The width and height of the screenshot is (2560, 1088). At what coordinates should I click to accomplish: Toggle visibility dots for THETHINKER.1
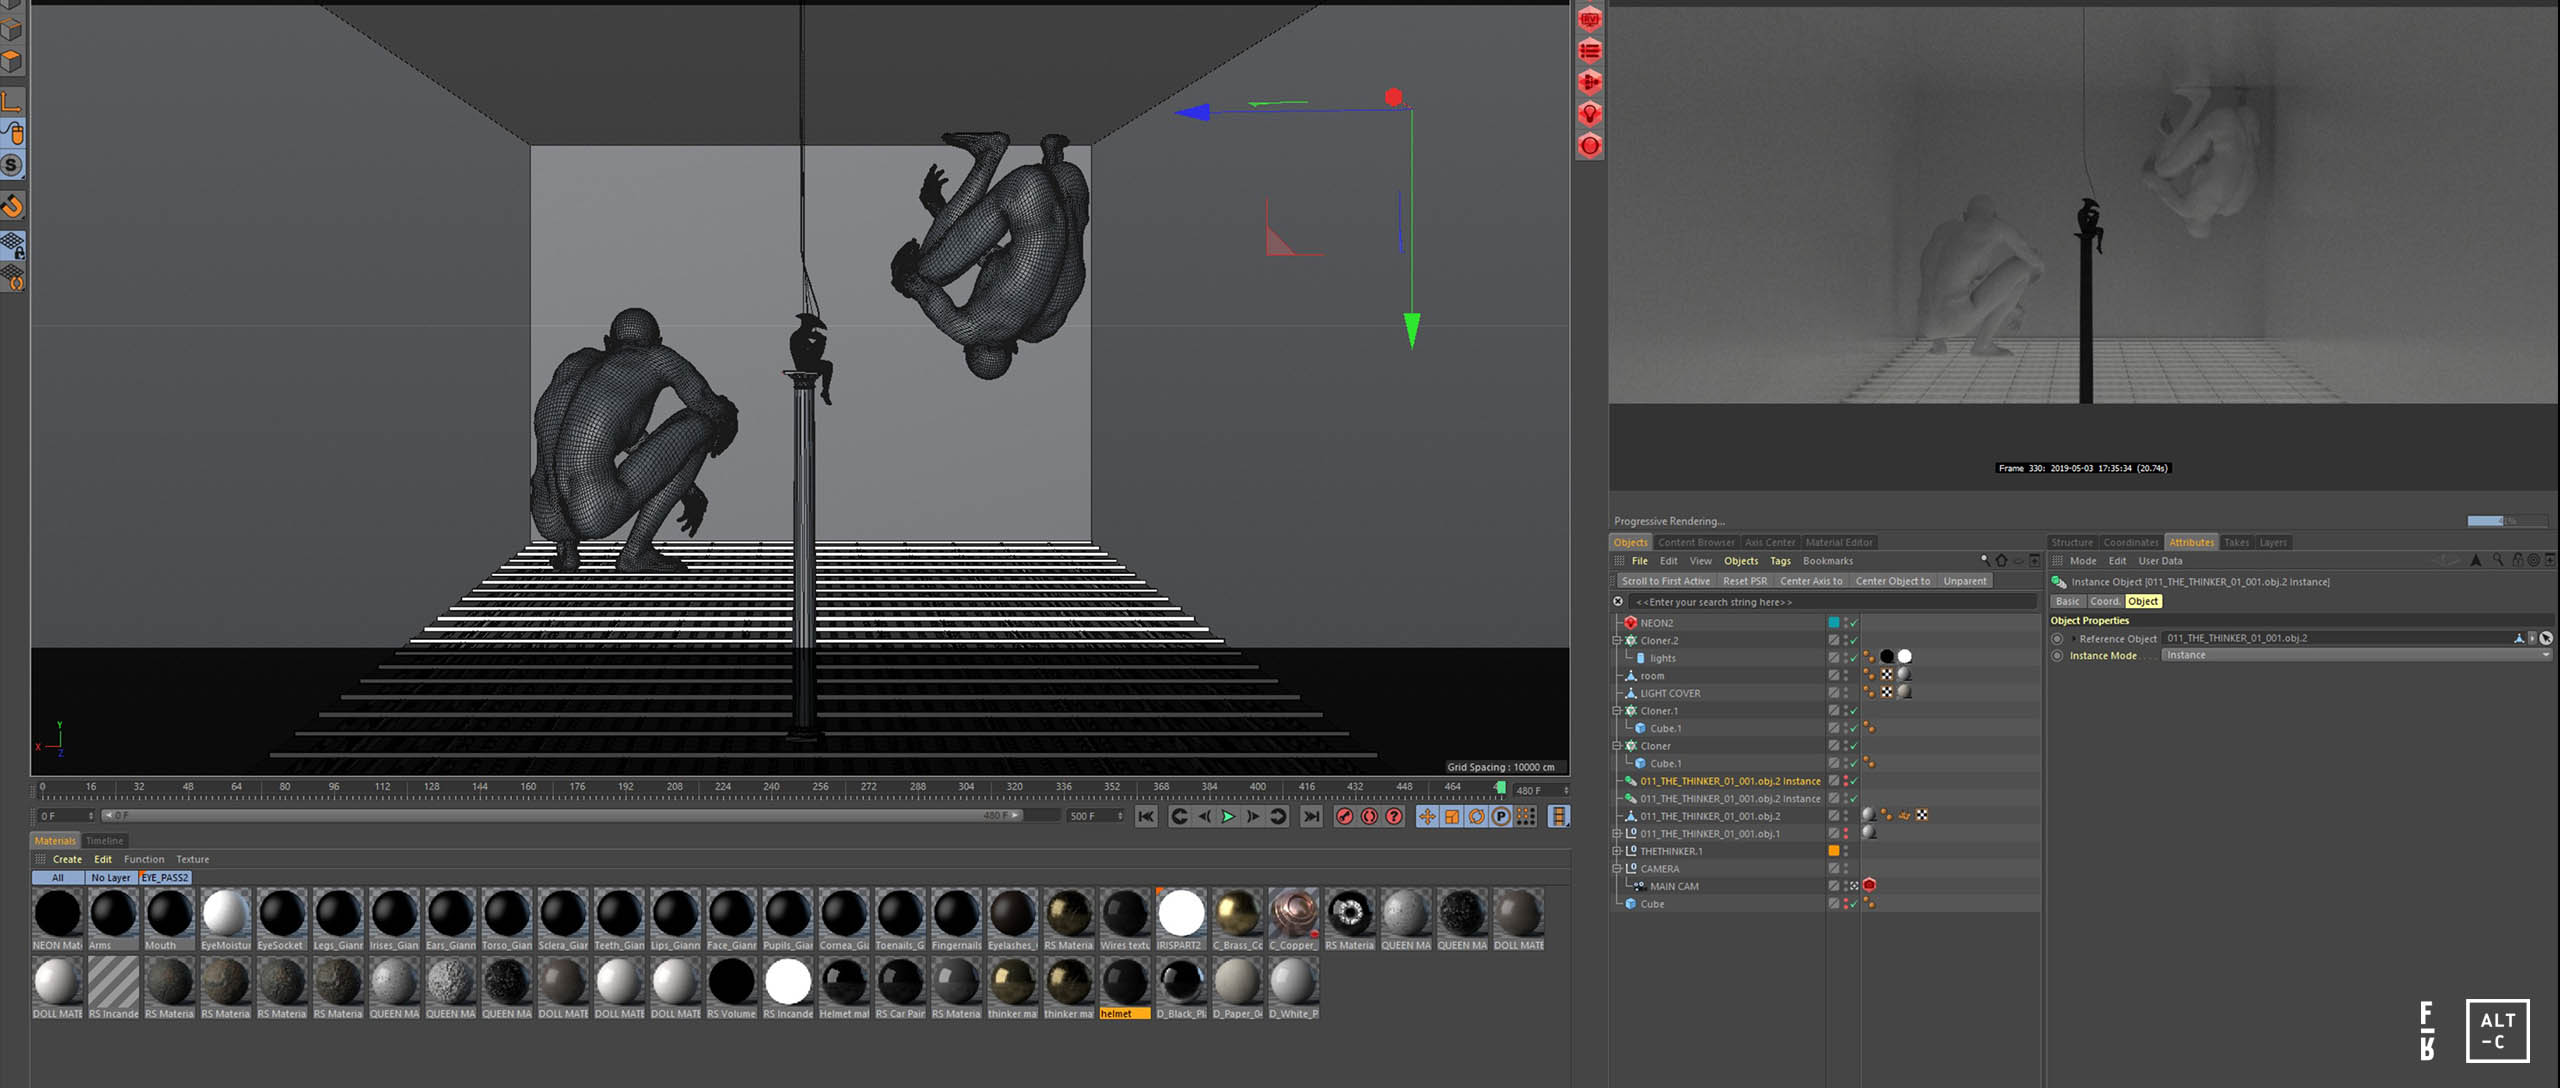tap(1846, 851)
